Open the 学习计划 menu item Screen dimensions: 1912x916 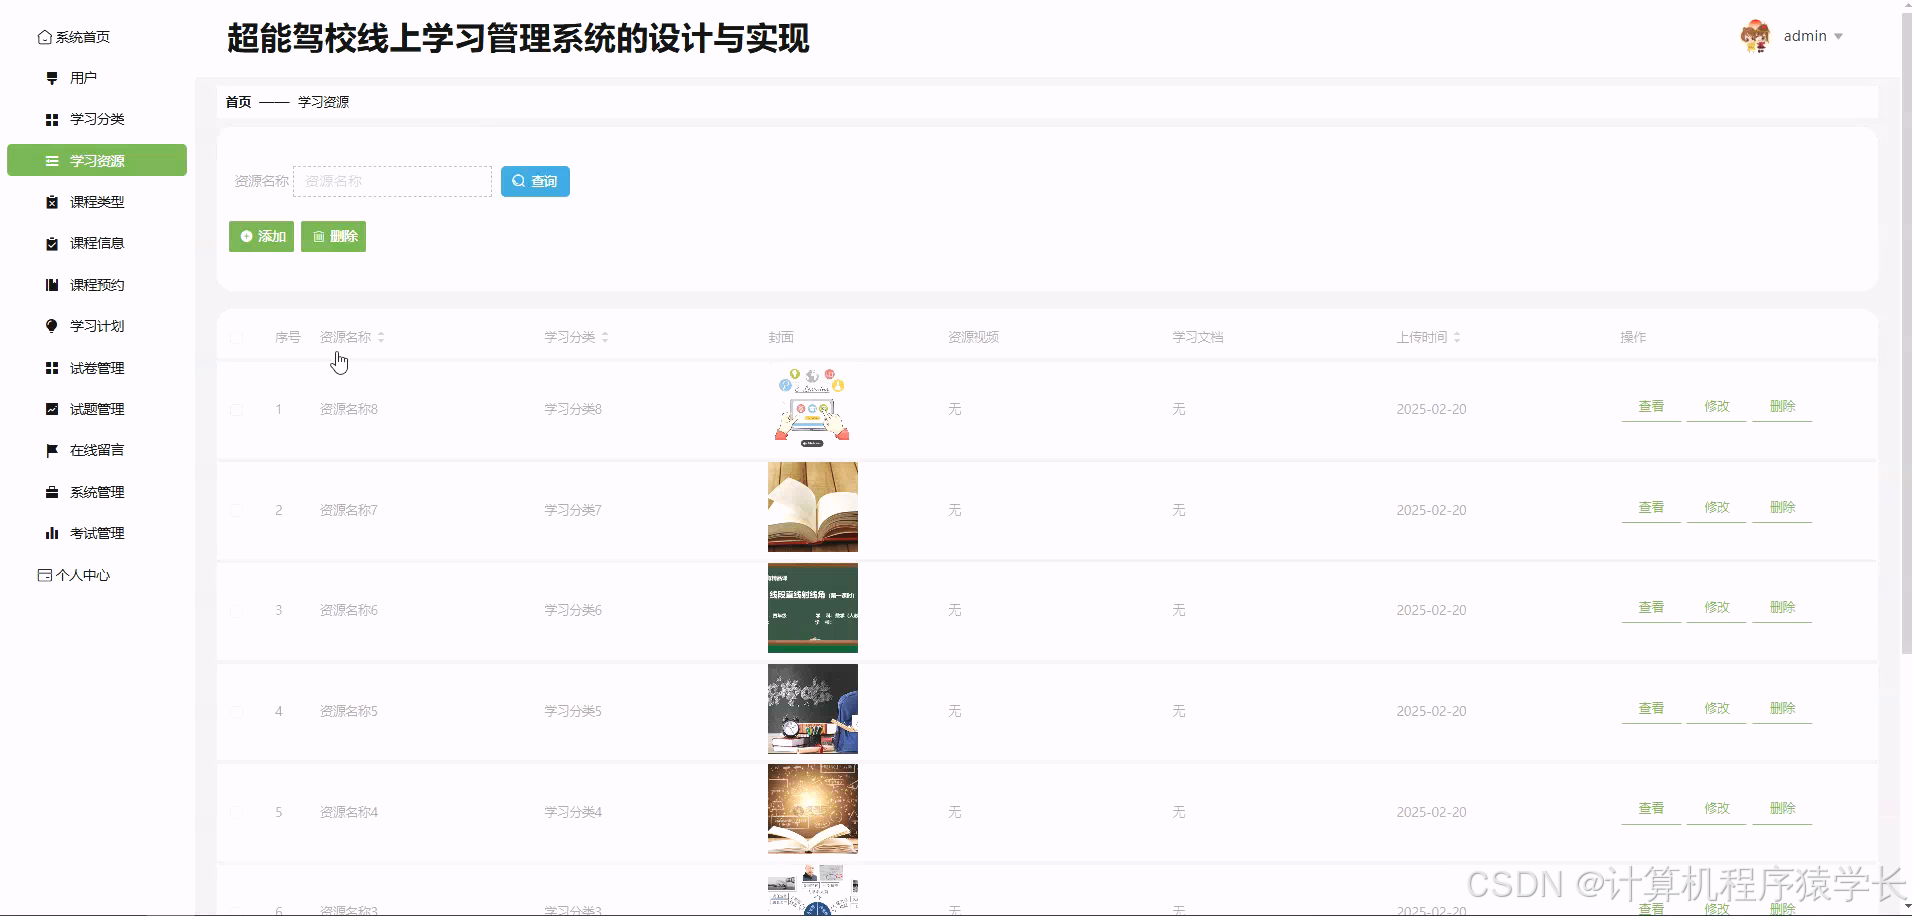[97, 326]
